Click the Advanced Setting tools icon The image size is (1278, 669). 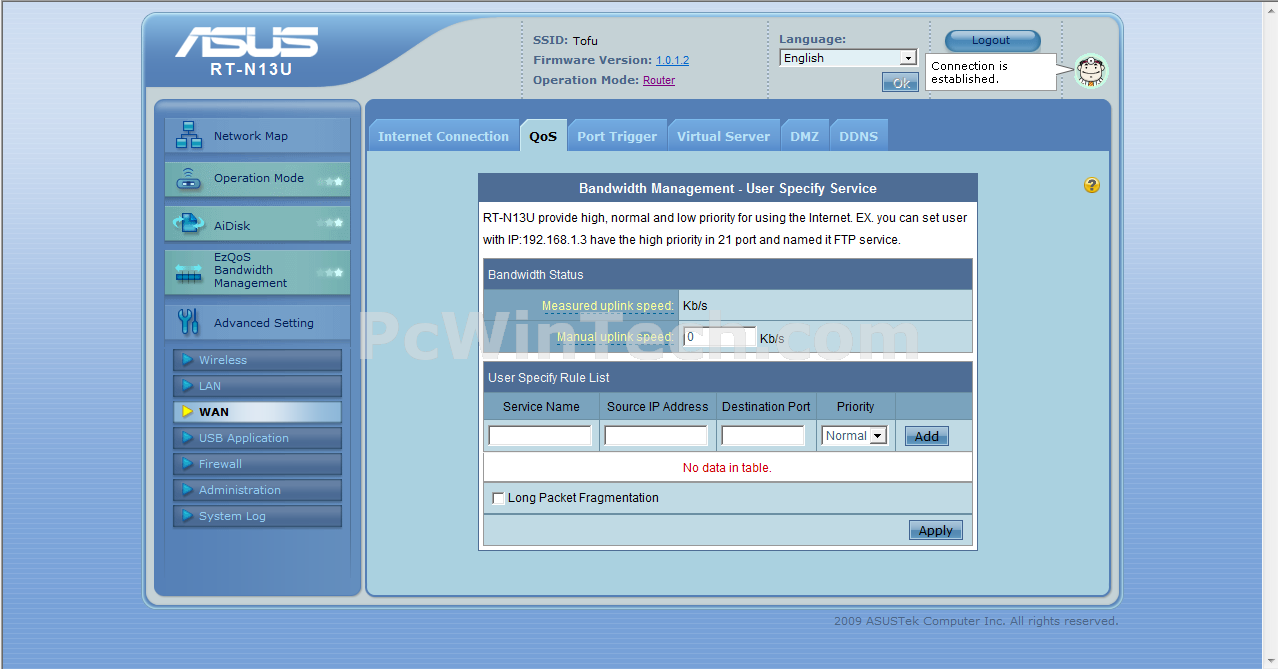coord(189,322)
